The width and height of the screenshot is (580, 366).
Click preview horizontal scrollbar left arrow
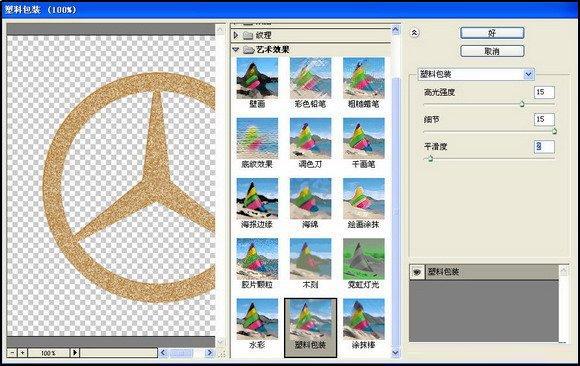pyautogui.click(x=163, y=353)
